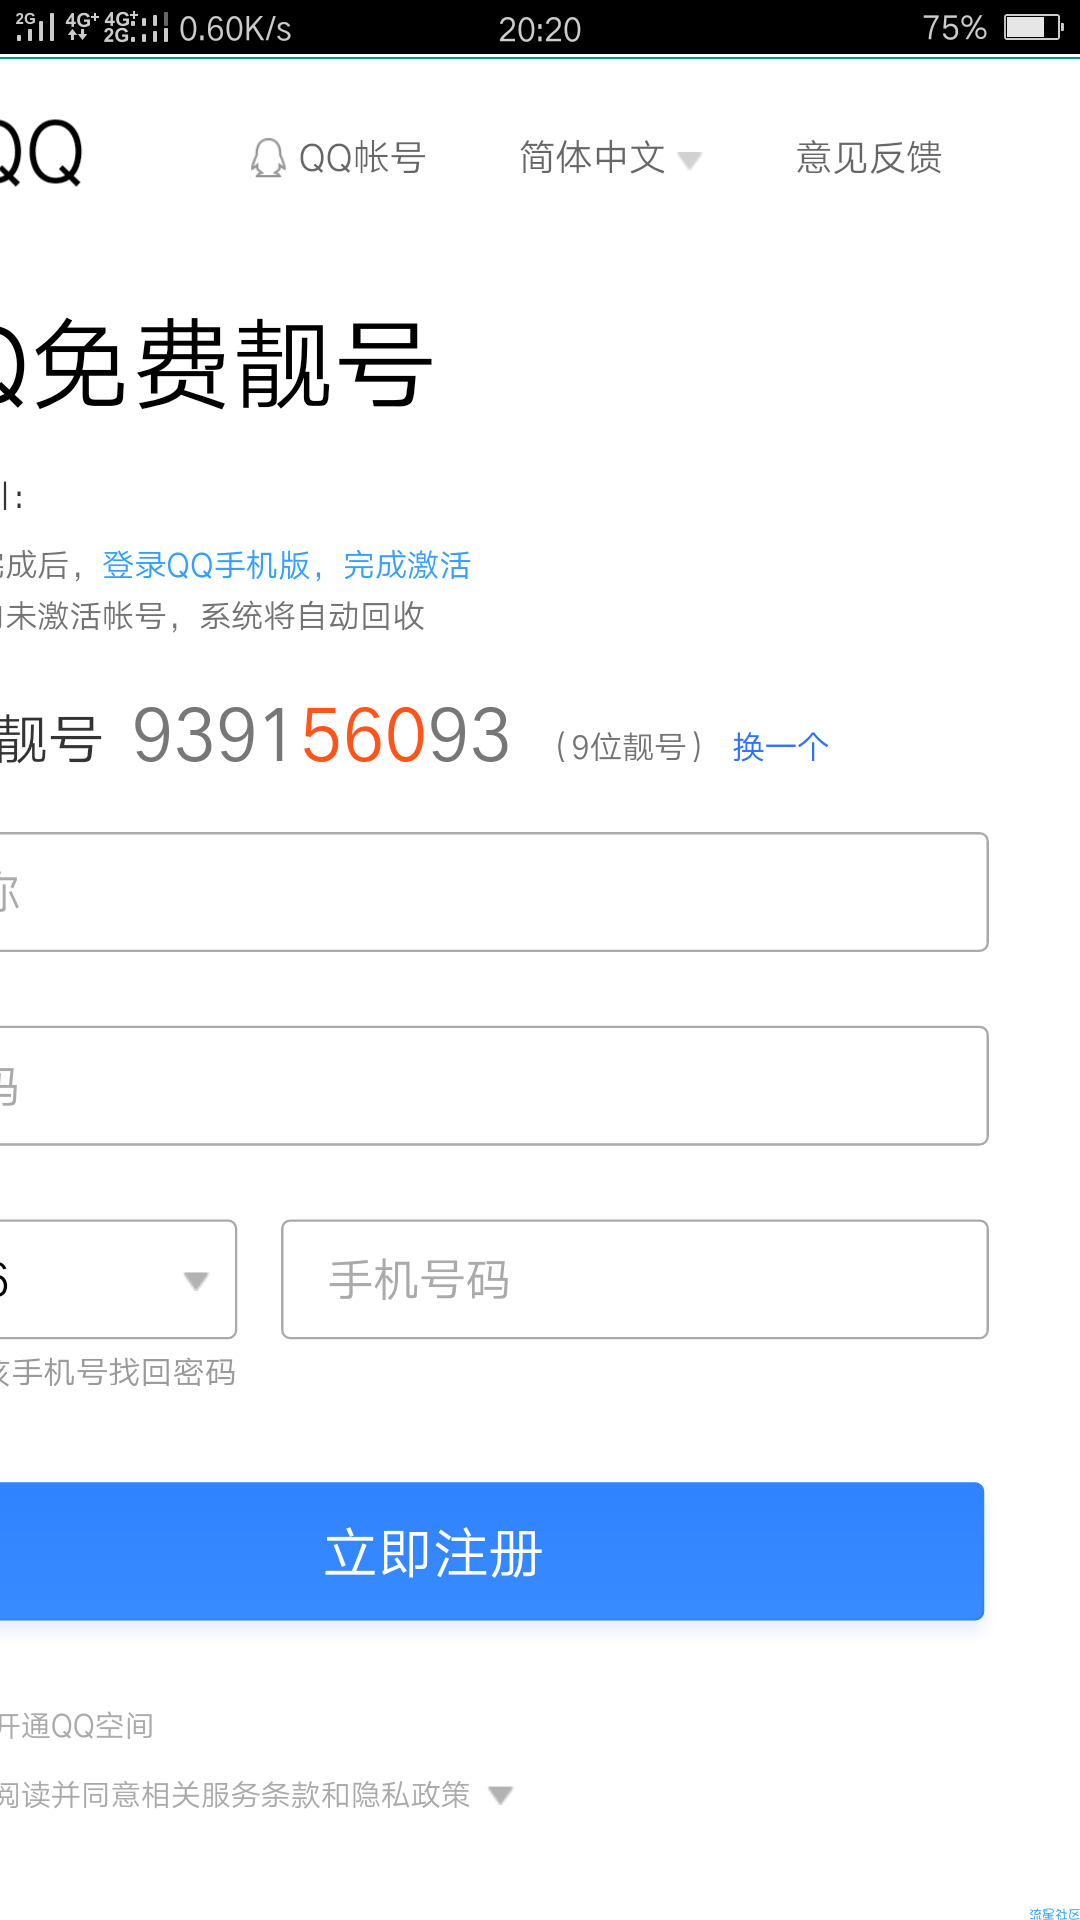Viewport: 1080px width, 1920px height.
Task: Click the 立即注册 button
Action: pos(492,1552)
